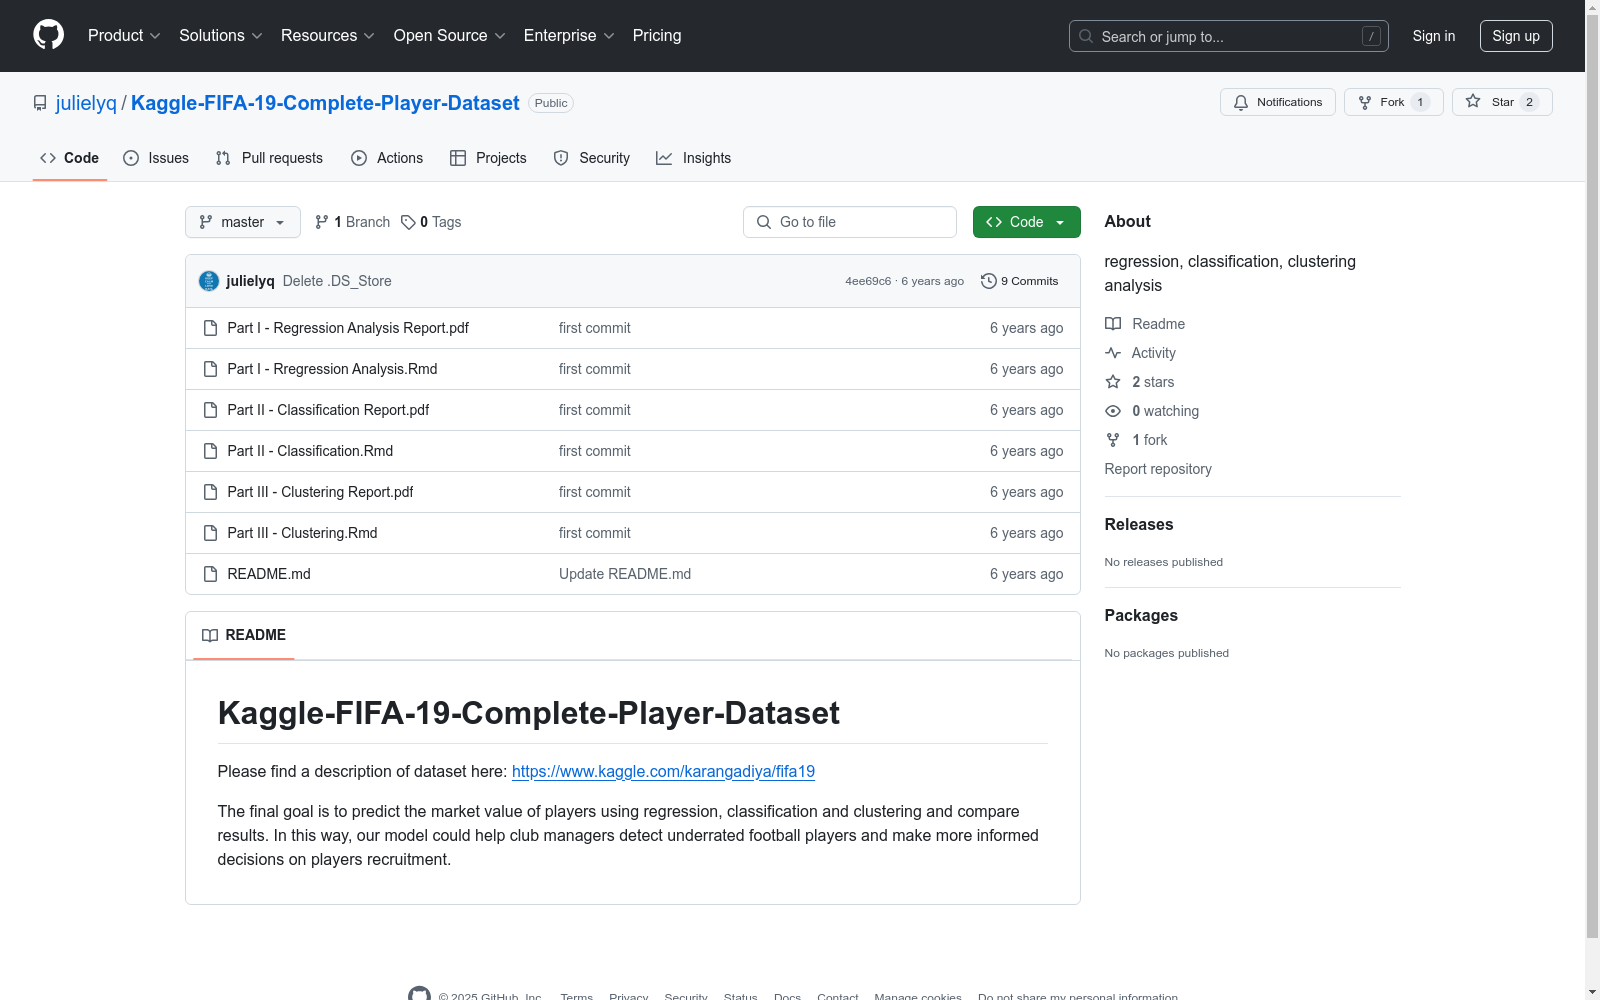Click the tag icon beside 0 Tags

click(x=408, y=222)
